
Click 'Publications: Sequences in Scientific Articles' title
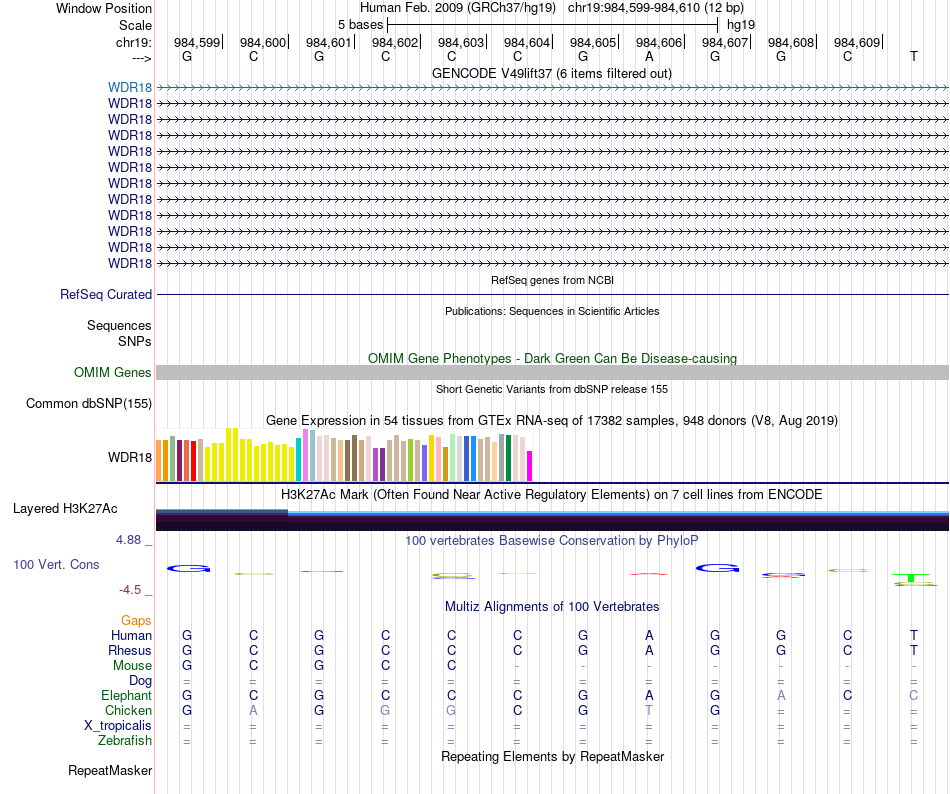pos(552,311)
